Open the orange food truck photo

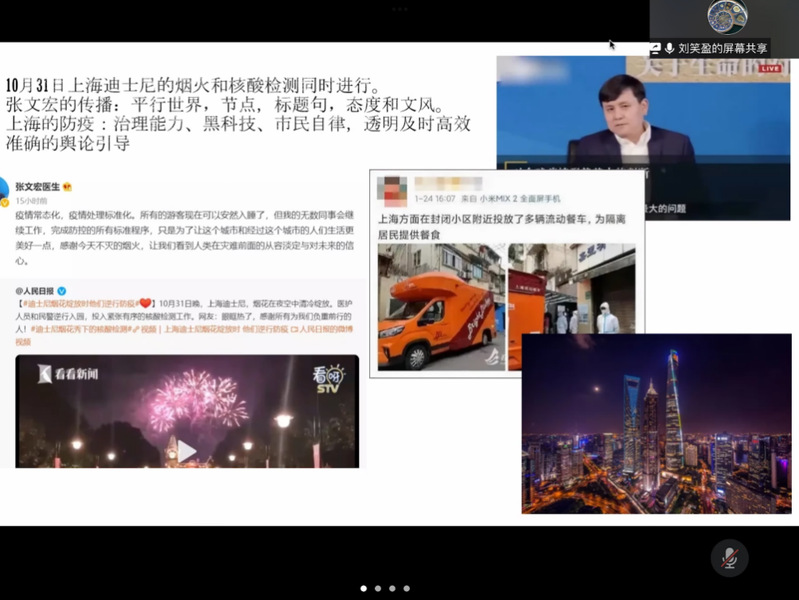(x=441, y=307)
